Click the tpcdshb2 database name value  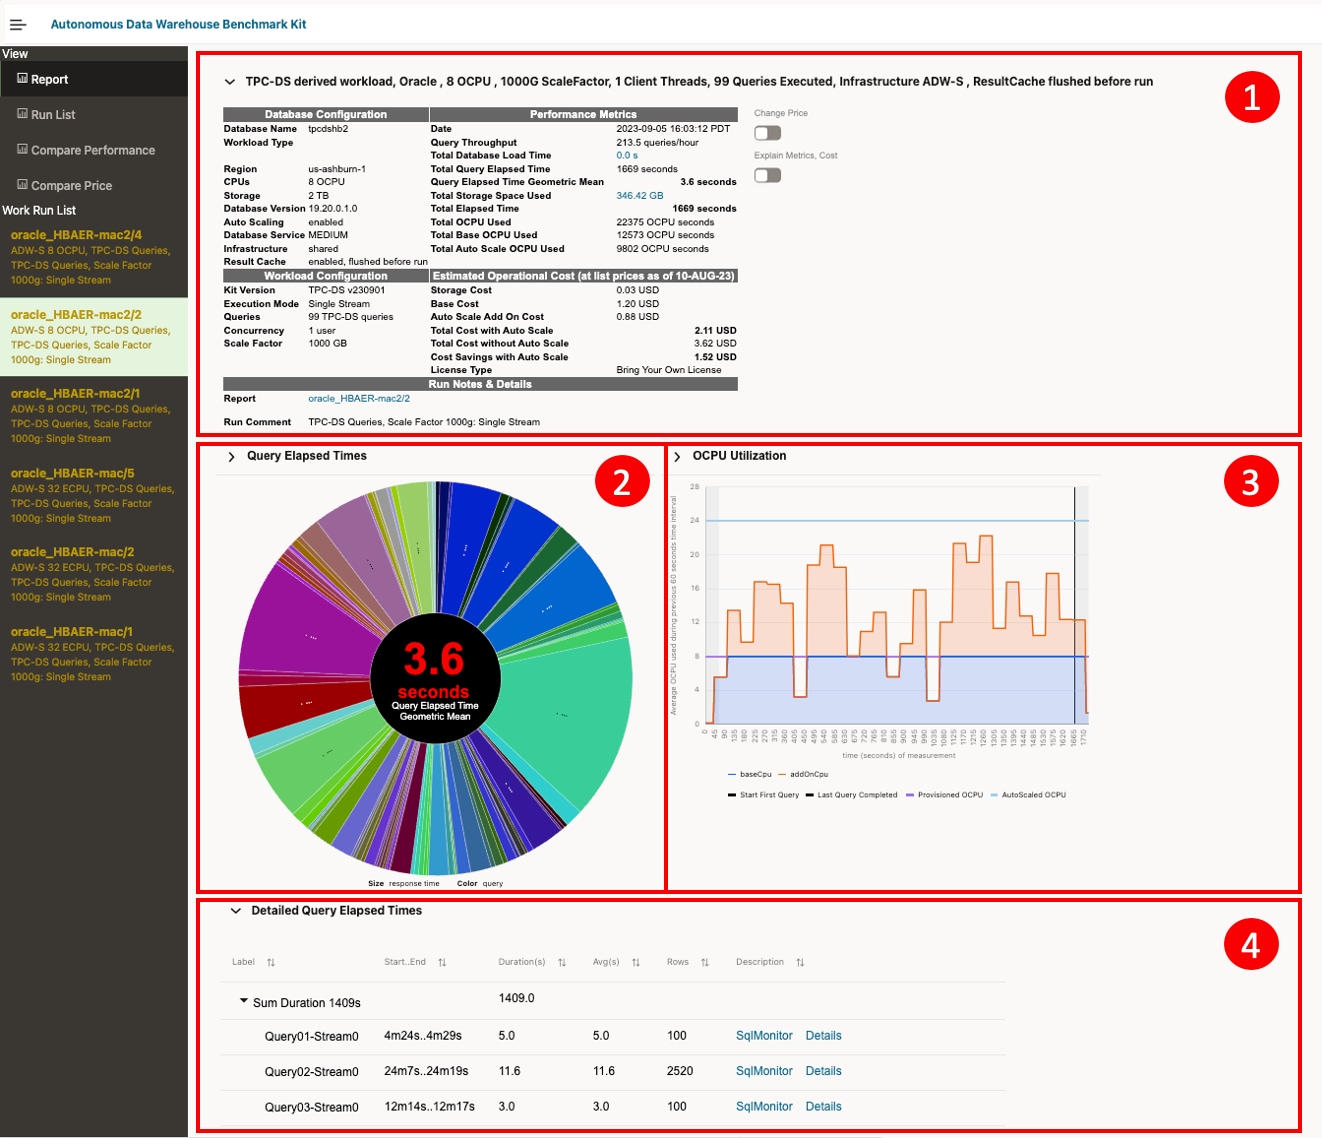click(328, 129)
